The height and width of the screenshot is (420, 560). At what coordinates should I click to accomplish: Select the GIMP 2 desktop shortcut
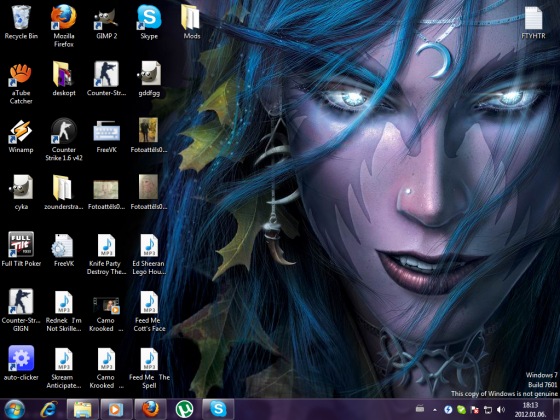click(106, 22)
